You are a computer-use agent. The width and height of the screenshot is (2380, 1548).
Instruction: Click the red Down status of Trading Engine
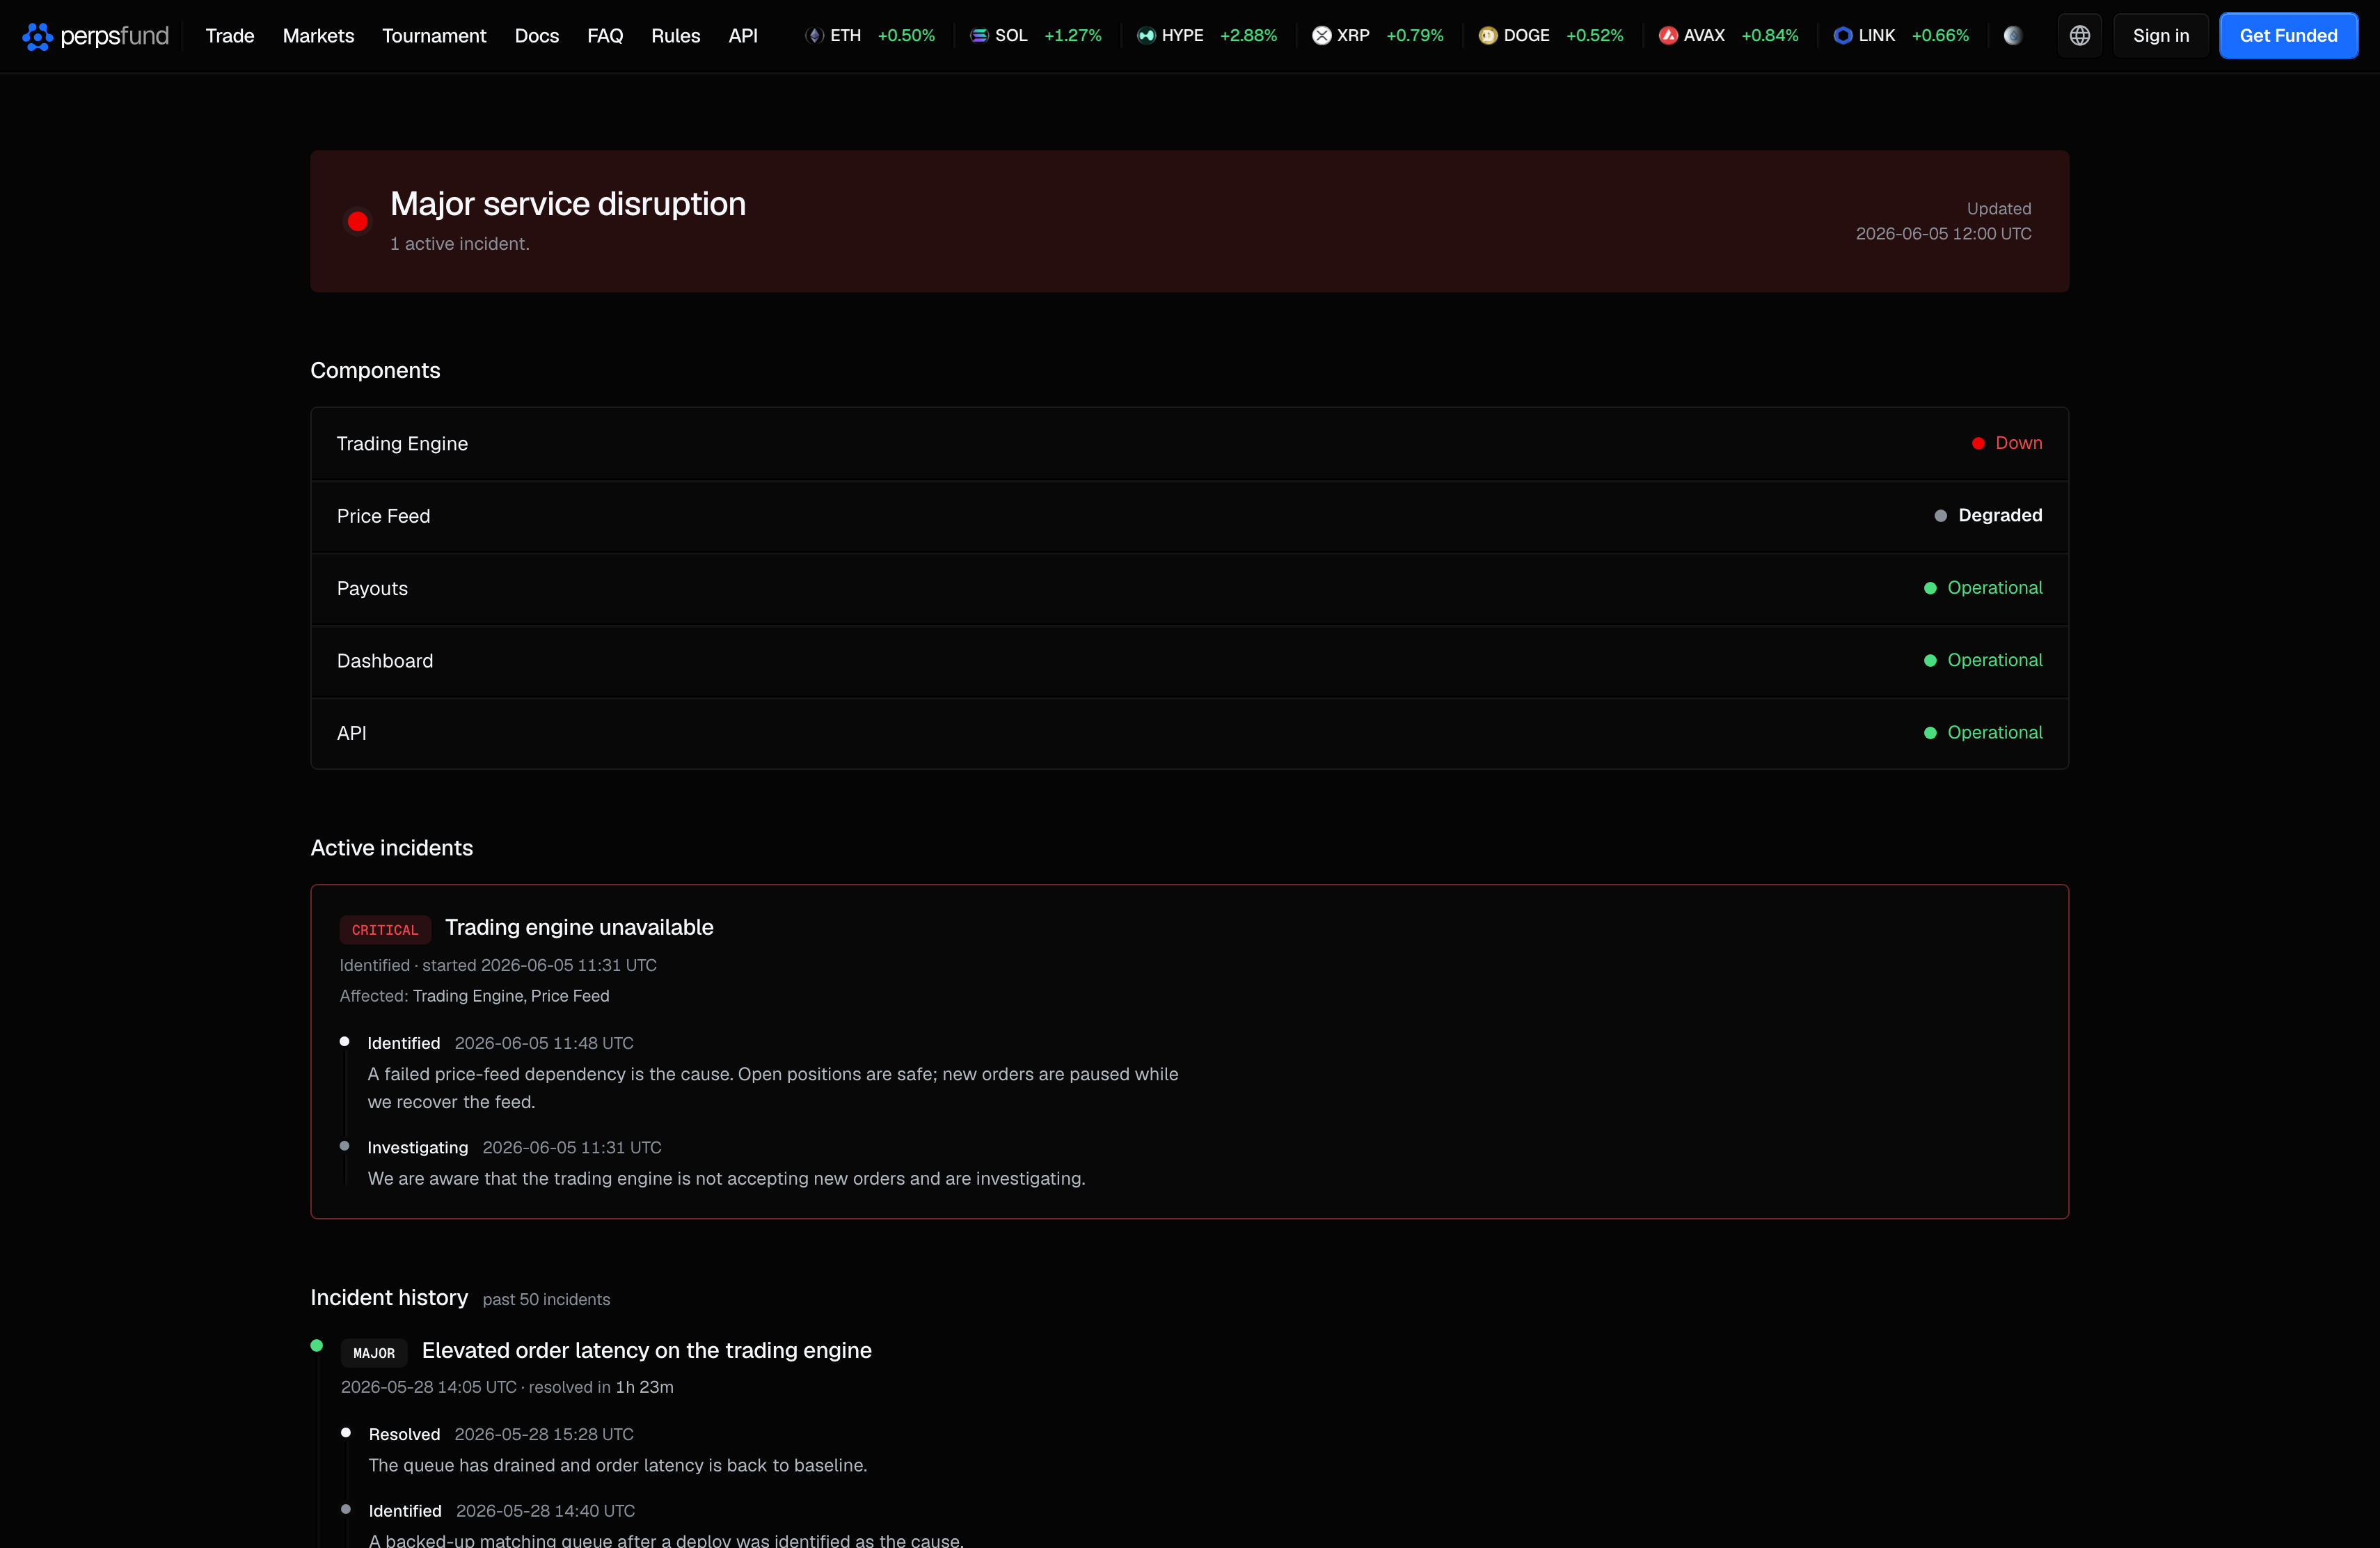point(2007,443)
